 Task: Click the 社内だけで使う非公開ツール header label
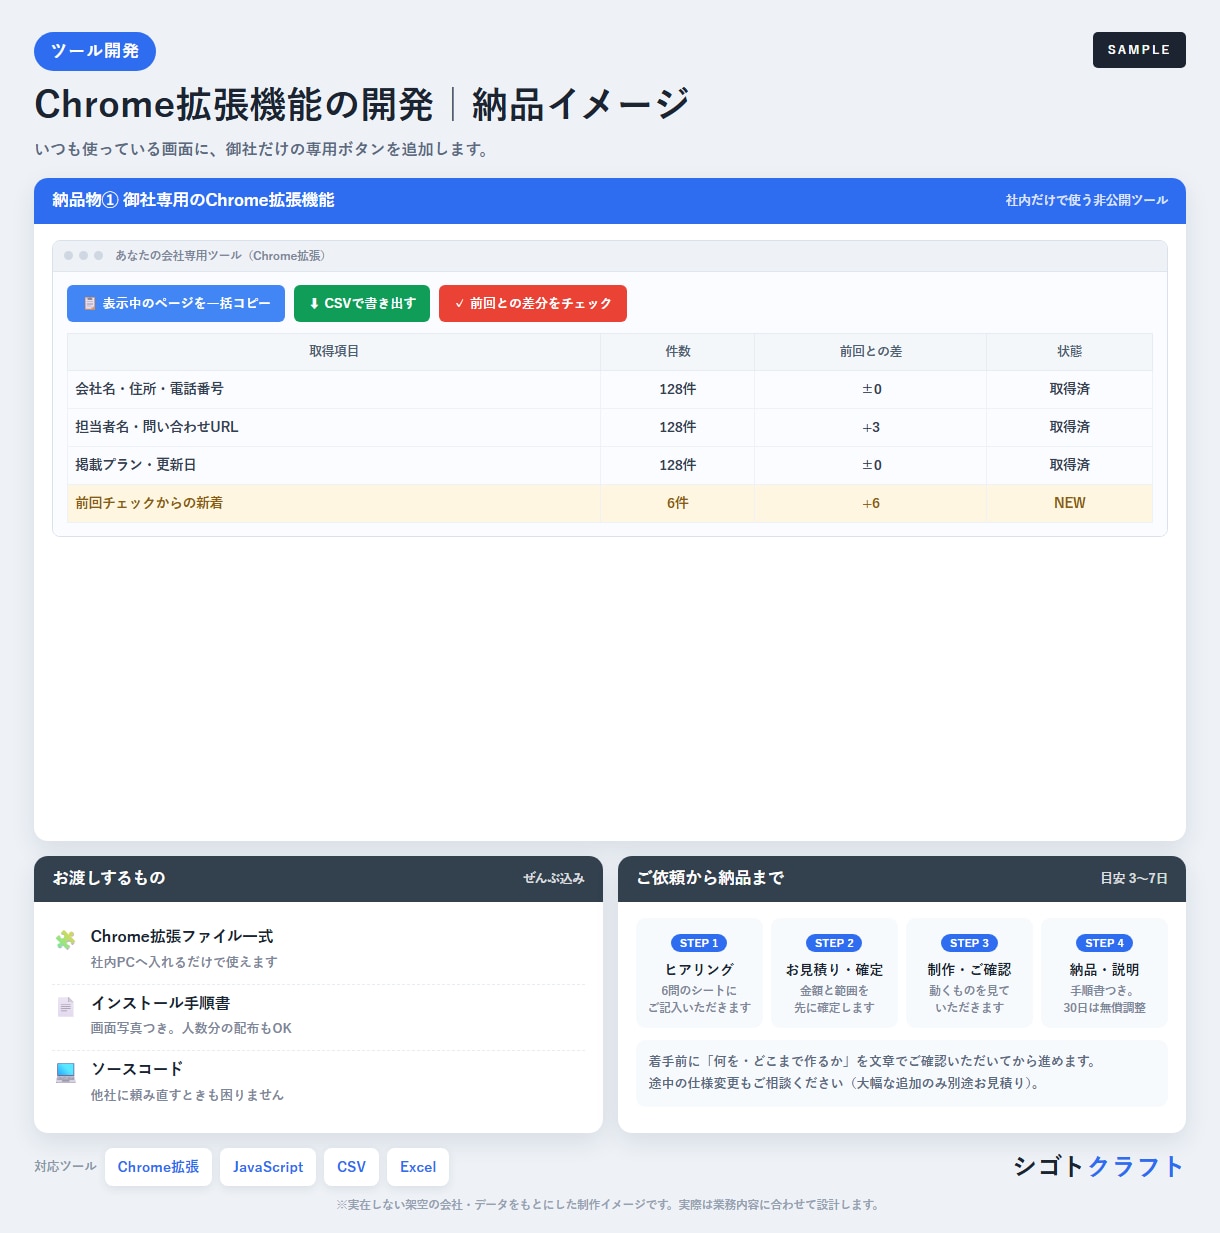(1086, 200)
